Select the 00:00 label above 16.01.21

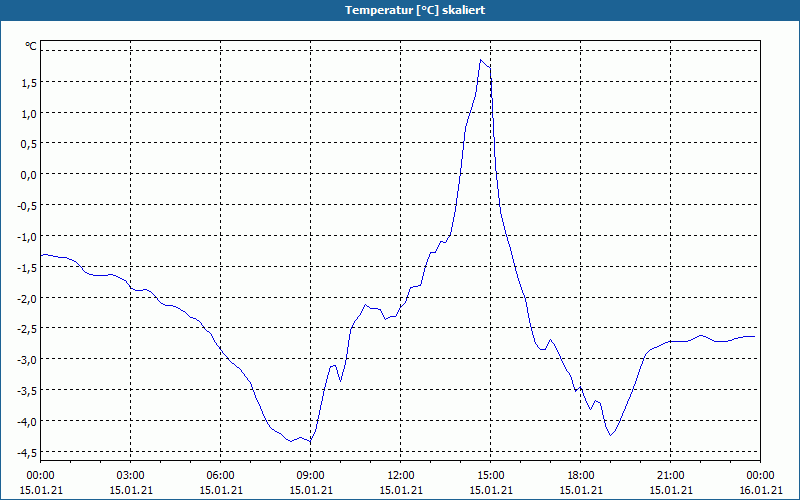(x=760, y=476)
